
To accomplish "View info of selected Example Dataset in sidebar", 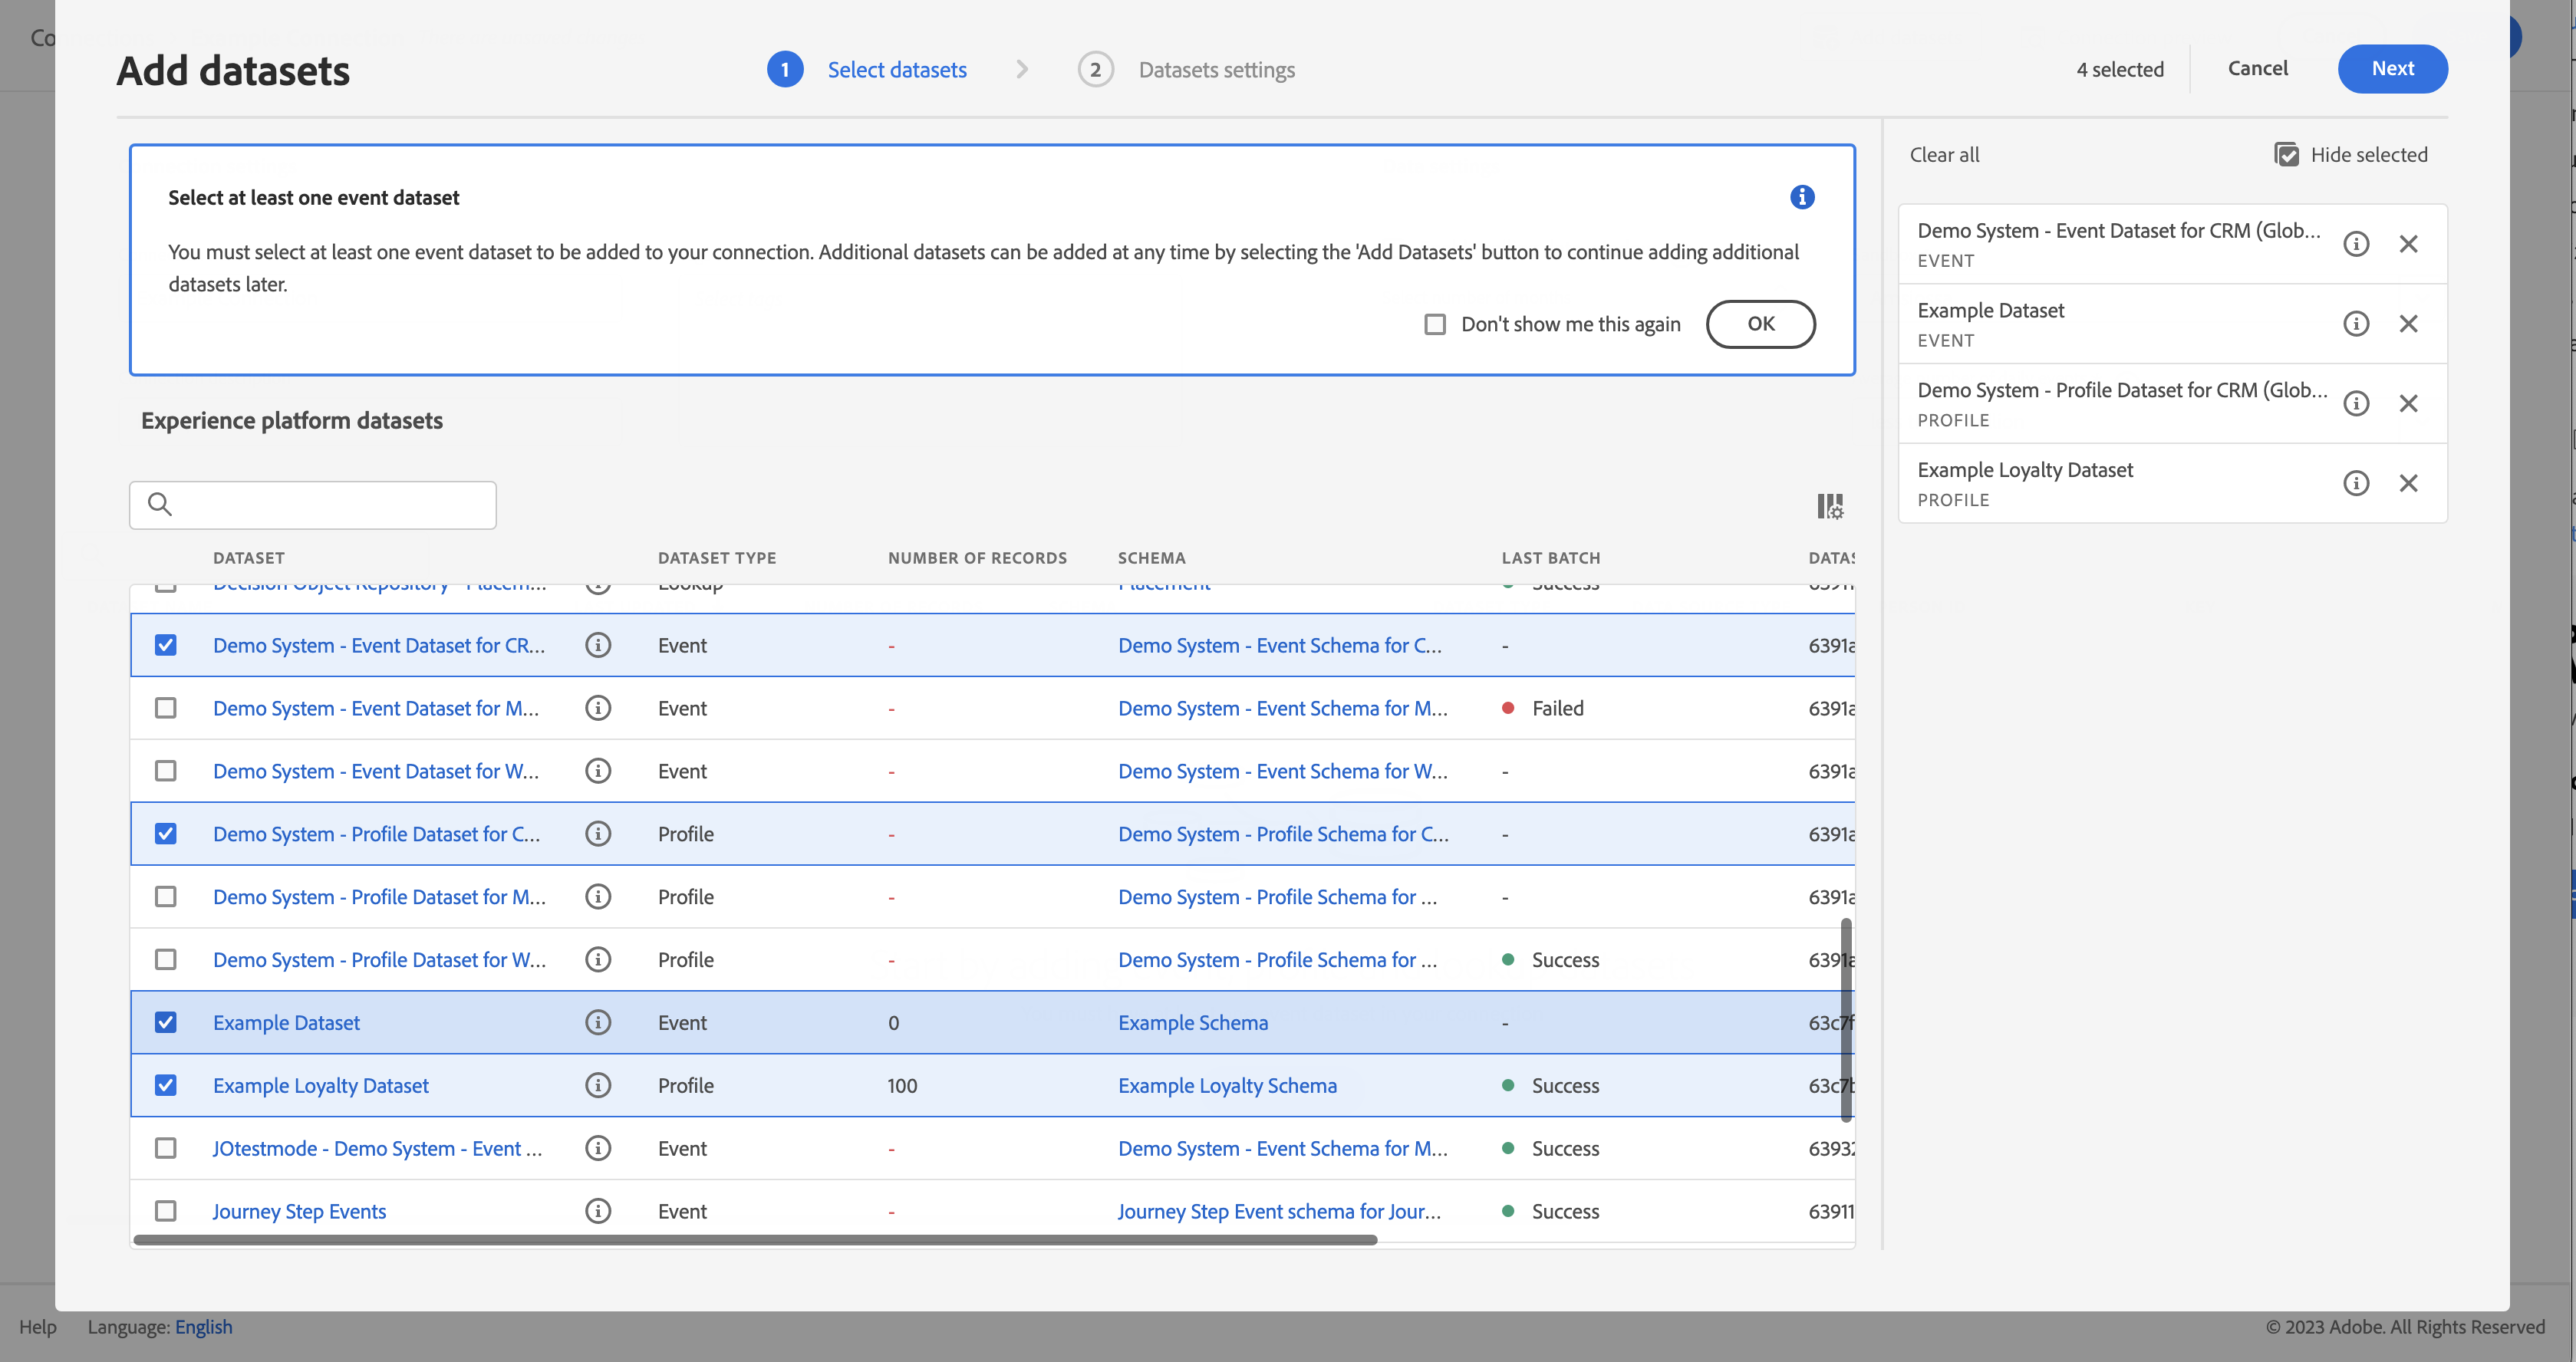I will click(2356, 324).
